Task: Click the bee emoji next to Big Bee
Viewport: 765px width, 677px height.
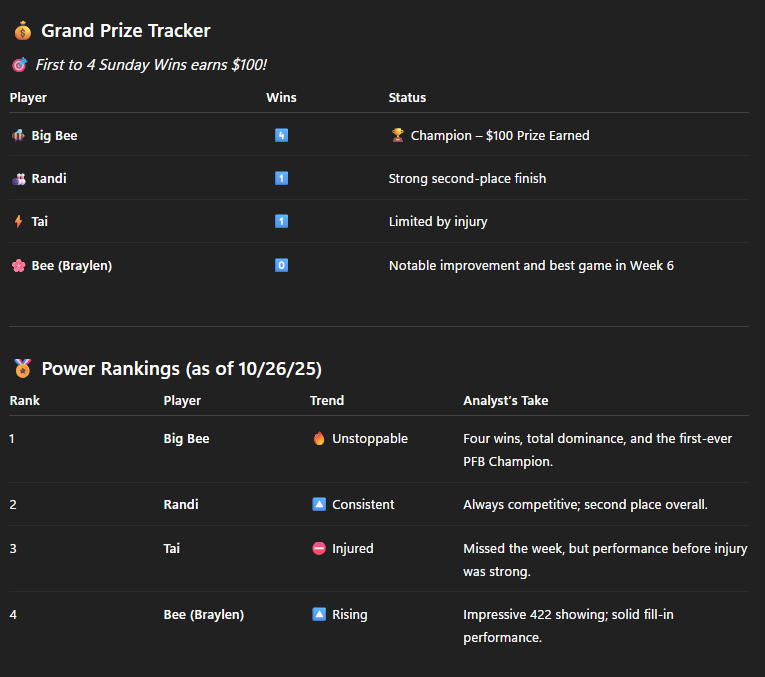Action: [18, 135]
